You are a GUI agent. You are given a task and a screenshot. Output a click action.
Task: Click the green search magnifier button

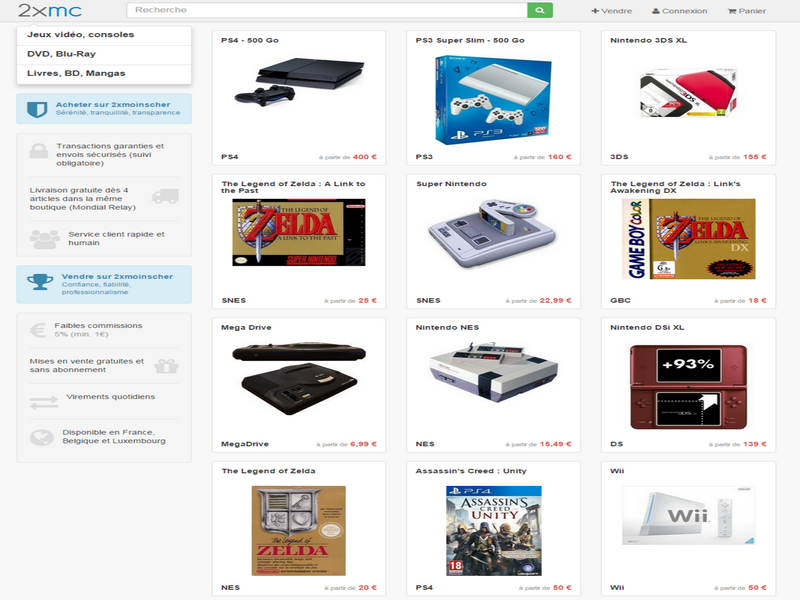539,10
